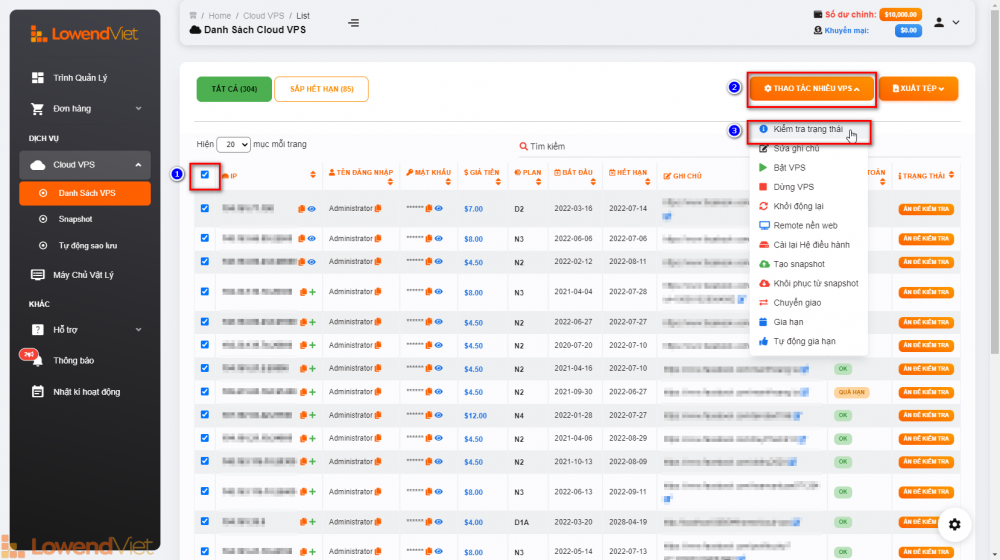Select Kiểm tra trạng thái menu item

807,129
